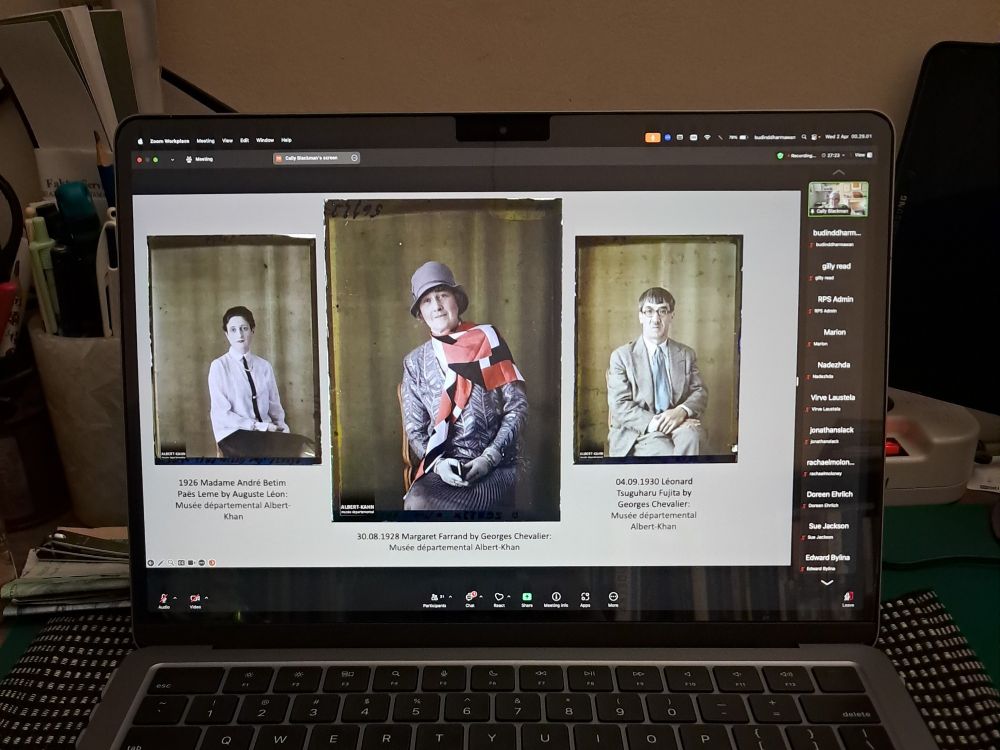Open the More options menu
Screen dimensions: 1000x750
click(x=613, y=599)
